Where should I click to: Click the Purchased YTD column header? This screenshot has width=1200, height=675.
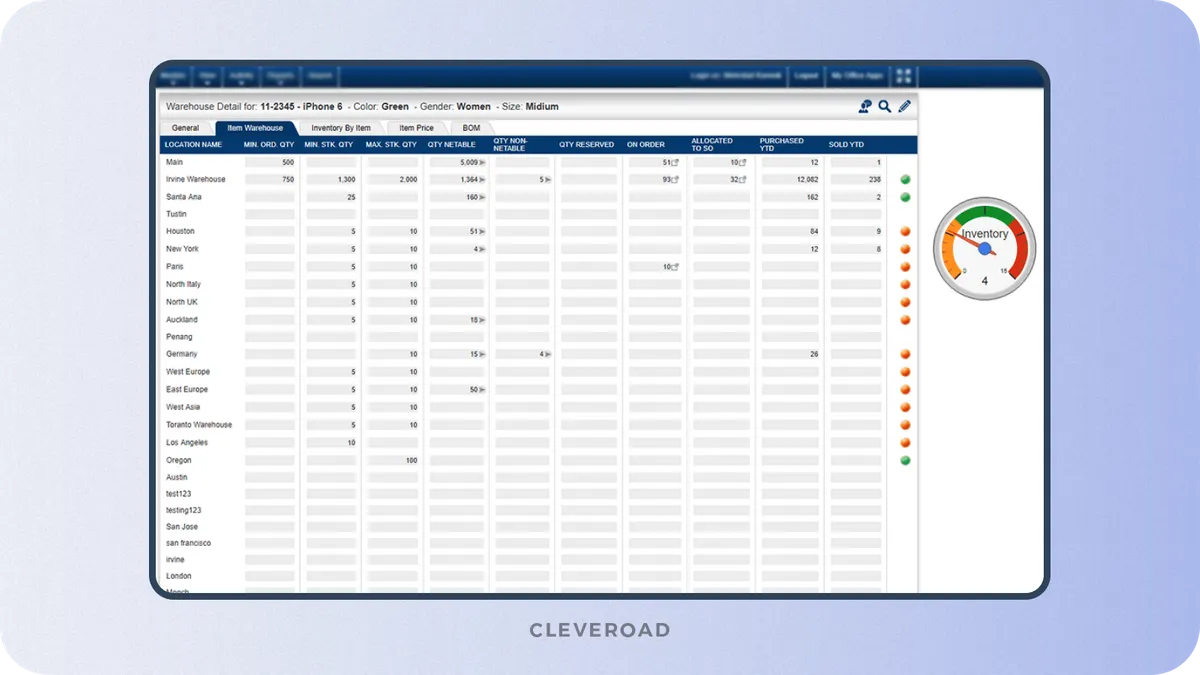point(782,145)
